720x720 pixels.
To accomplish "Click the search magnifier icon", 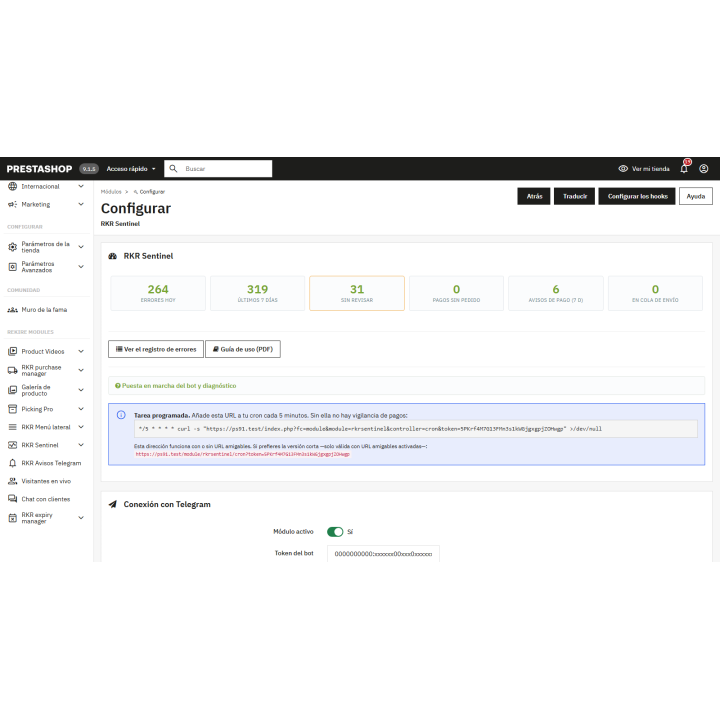I will tap(173, 169).
